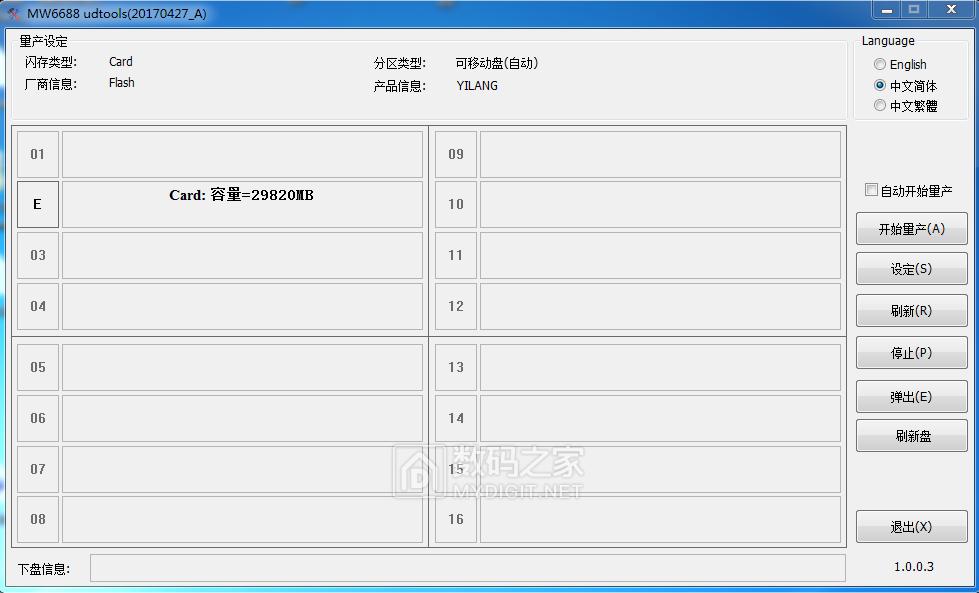Viewport: 979px width, 593px height.
Task: Enable the 自动开始量产 checkbox
Action: 871,189
